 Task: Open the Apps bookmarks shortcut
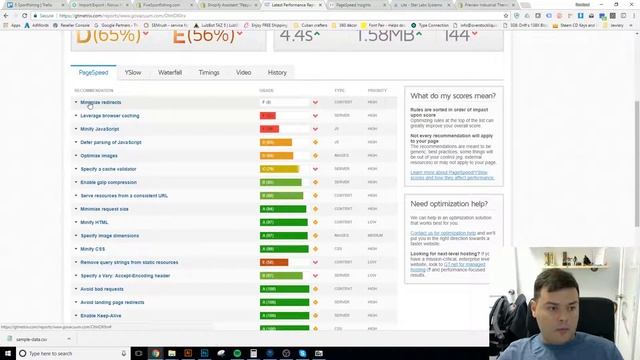pos(12,25)
